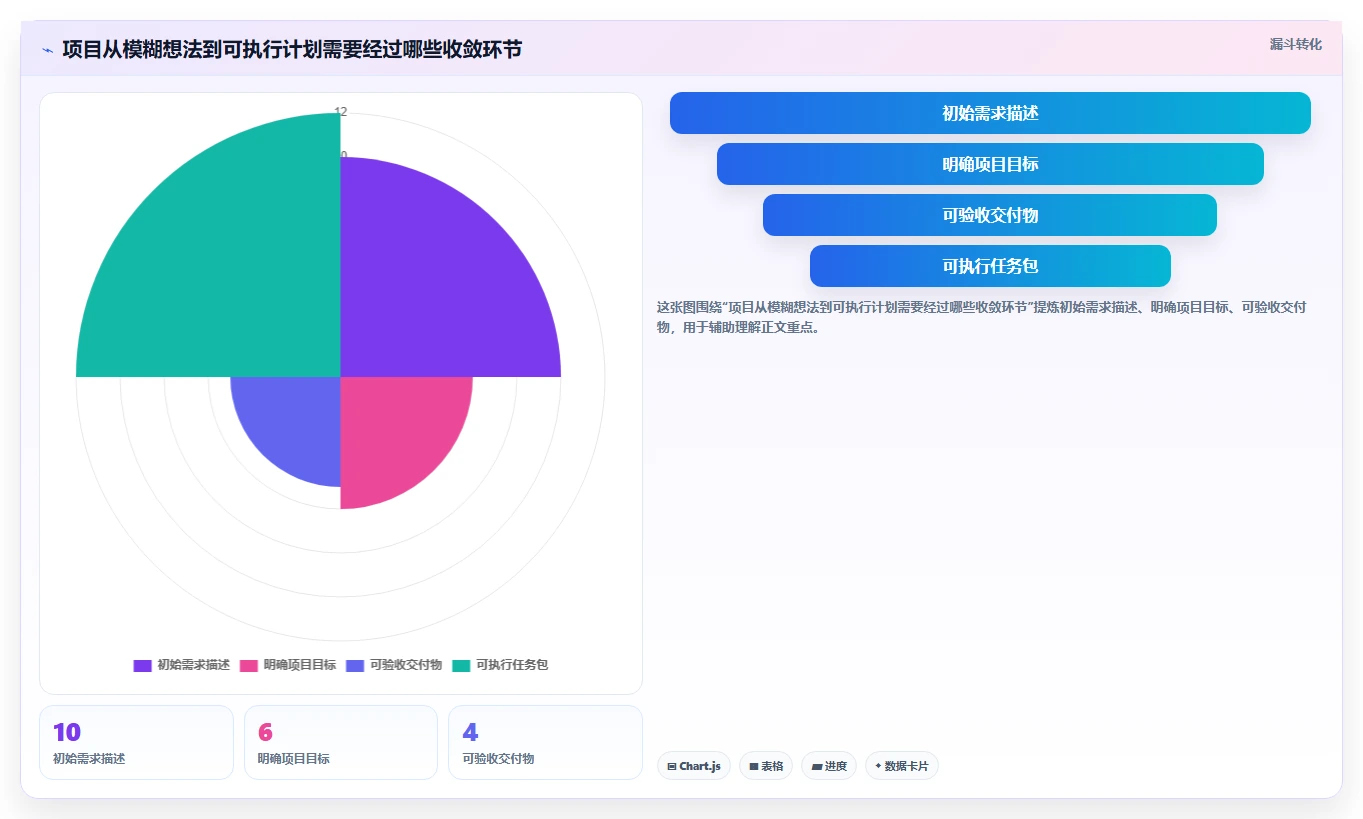Click 初始需求描述 legend text label
Viewport: 1363px width, 819px height.
point(193,665)
